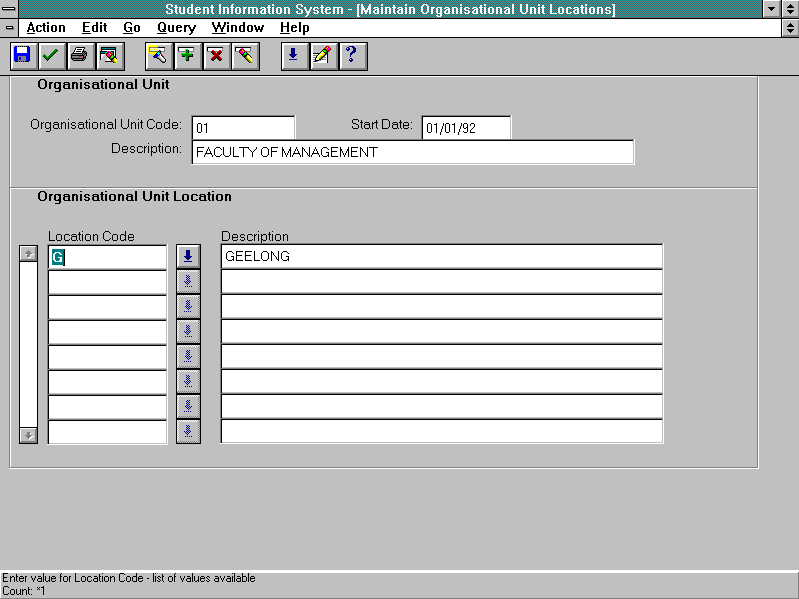Image resolution: width=799 pixels, height=599 pixels.
Task: Click the blue question mark help icon
Action: pyautogui.click(x=351, y=56)
